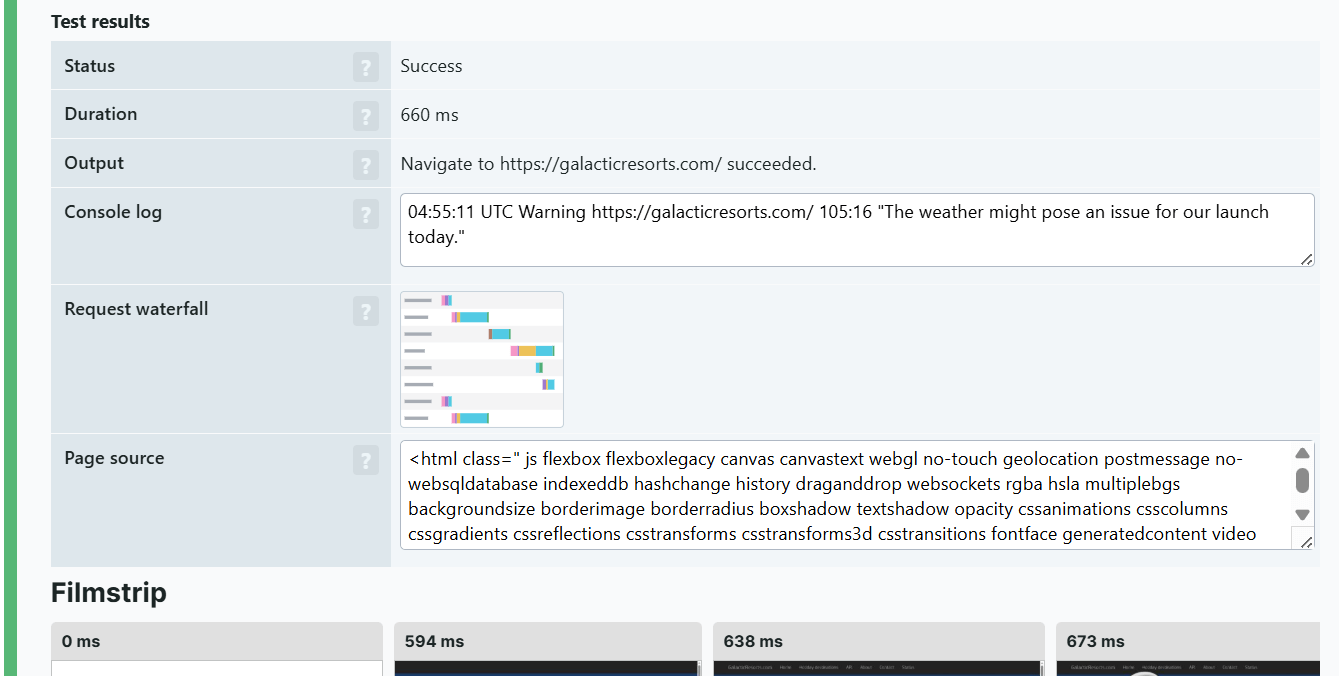
Task: Open the Status help icon
Action: (365, 68)
